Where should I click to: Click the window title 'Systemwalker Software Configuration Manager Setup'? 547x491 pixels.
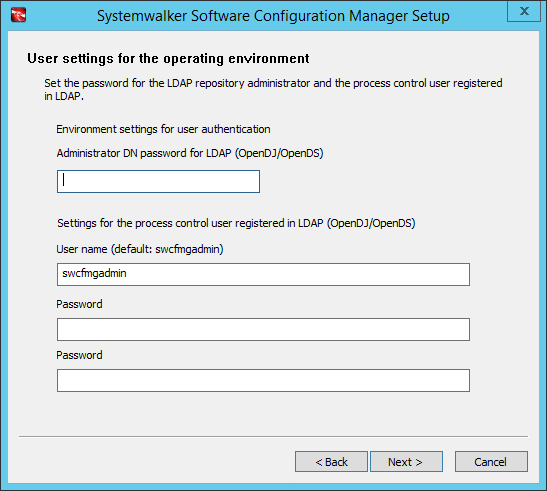pyautogui.click(x=273, y=16)
